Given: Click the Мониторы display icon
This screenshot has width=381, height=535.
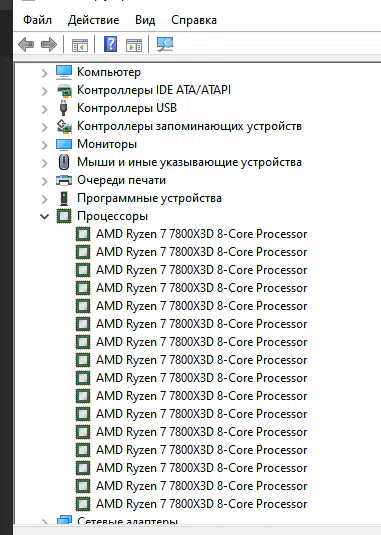Looking at the screenshot, I should point(64,144).
